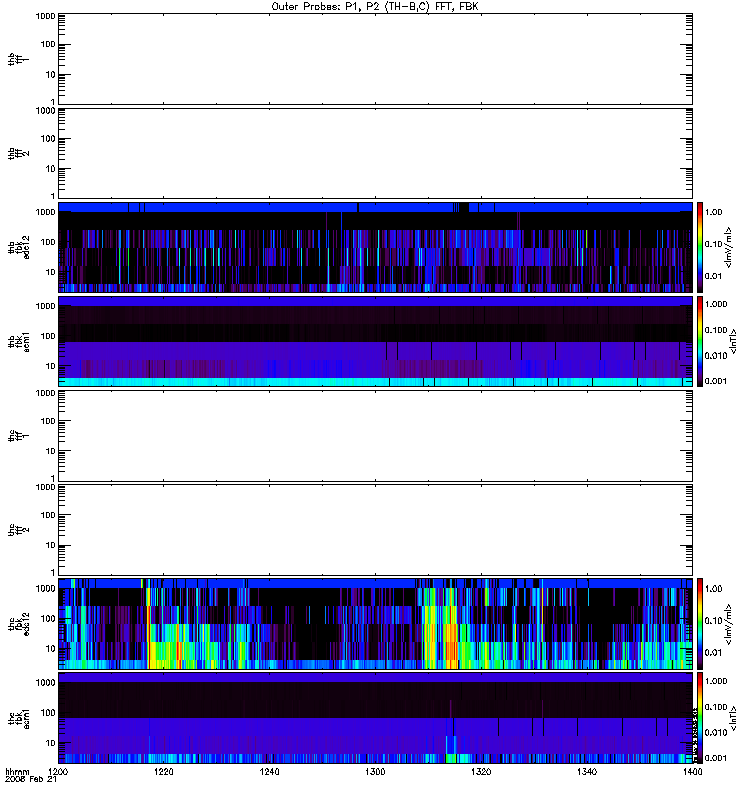Image resolution: width=750 pixels, height=800 pixels.
Task: Click inside the thb fbk edc12 spectrogram
Action: (x=375, y=246)
